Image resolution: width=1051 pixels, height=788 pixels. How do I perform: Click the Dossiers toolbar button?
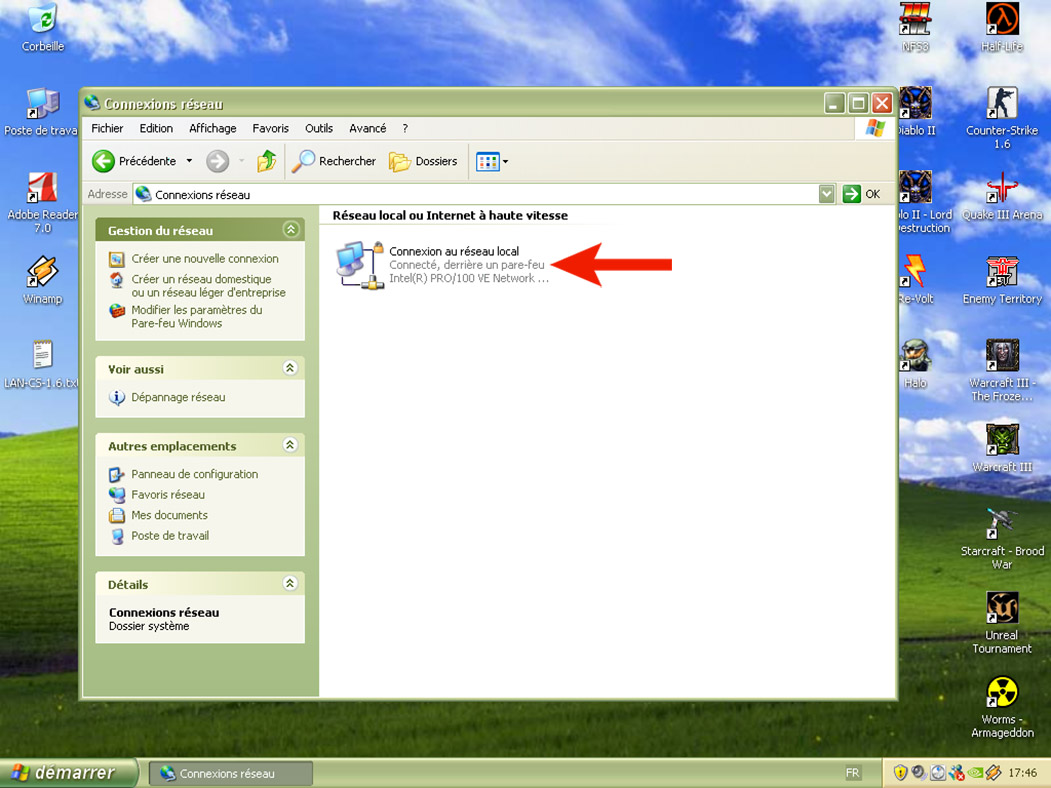point(423,161)
